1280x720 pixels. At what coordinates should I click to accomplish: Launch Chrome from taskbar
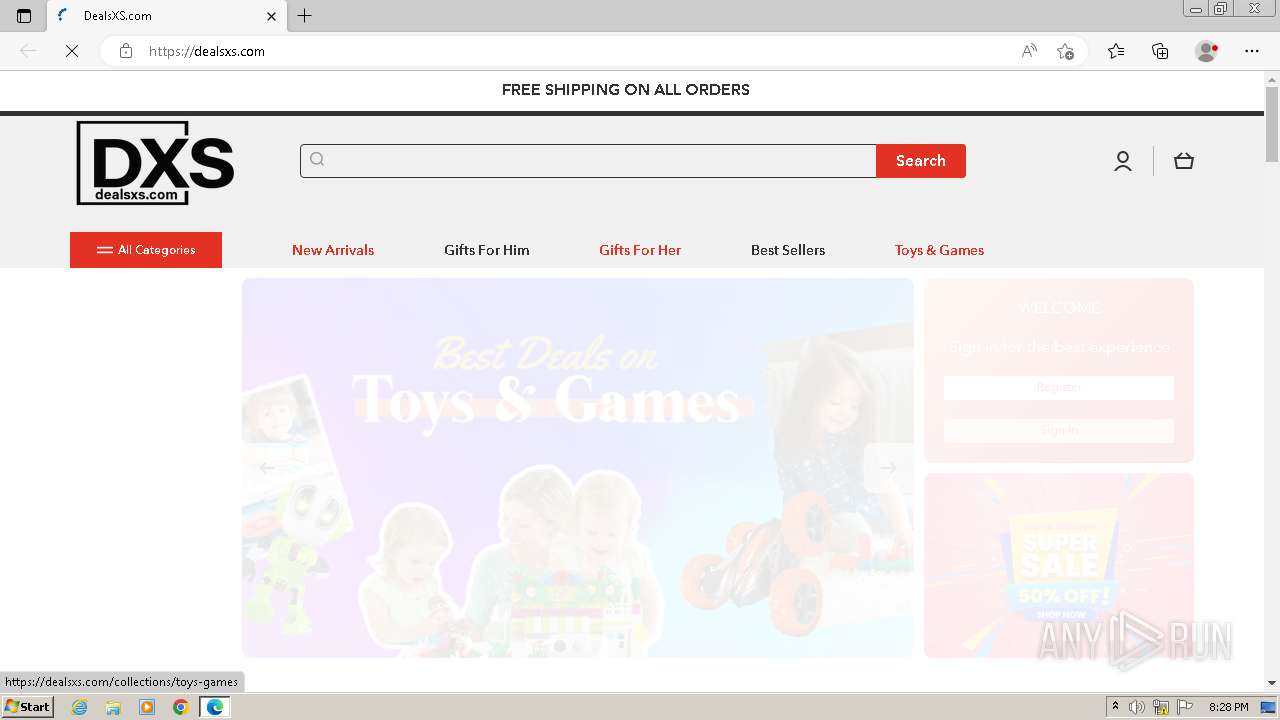[x=181, y=707]
